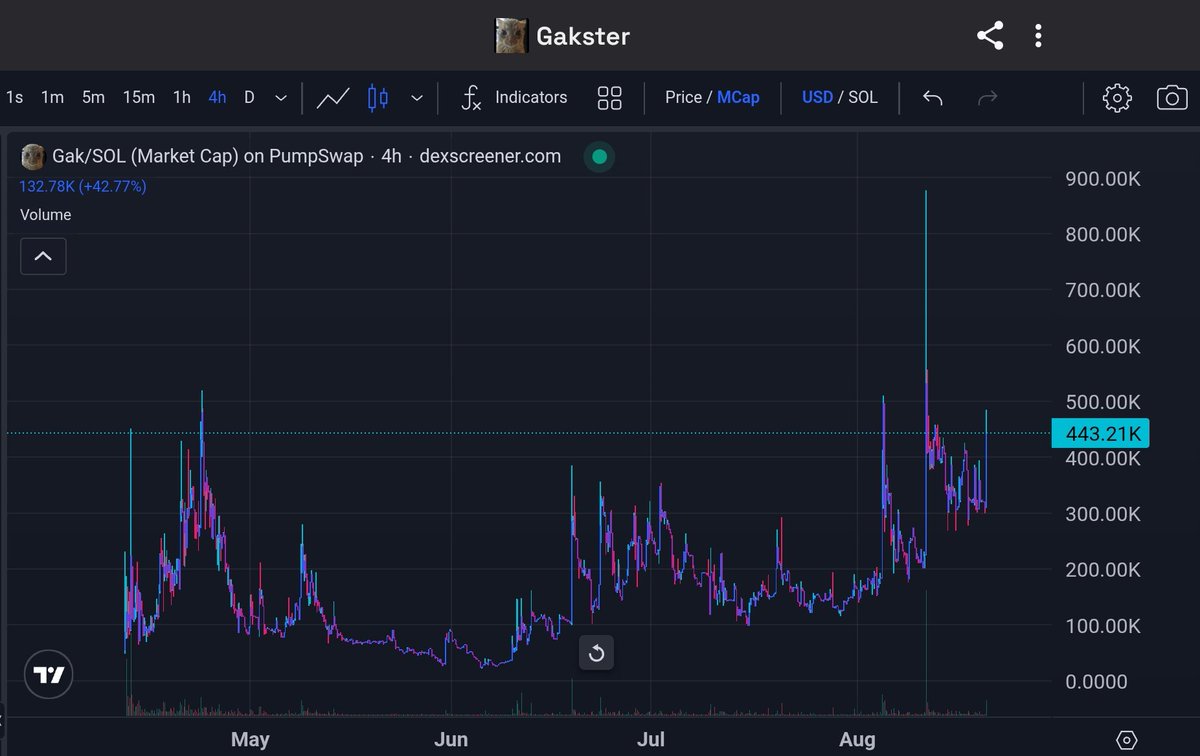The width and height of the screenshot is (1200, 756).
Task: Click the 132.78K (+42.77%) value
Action: point(83,186)
